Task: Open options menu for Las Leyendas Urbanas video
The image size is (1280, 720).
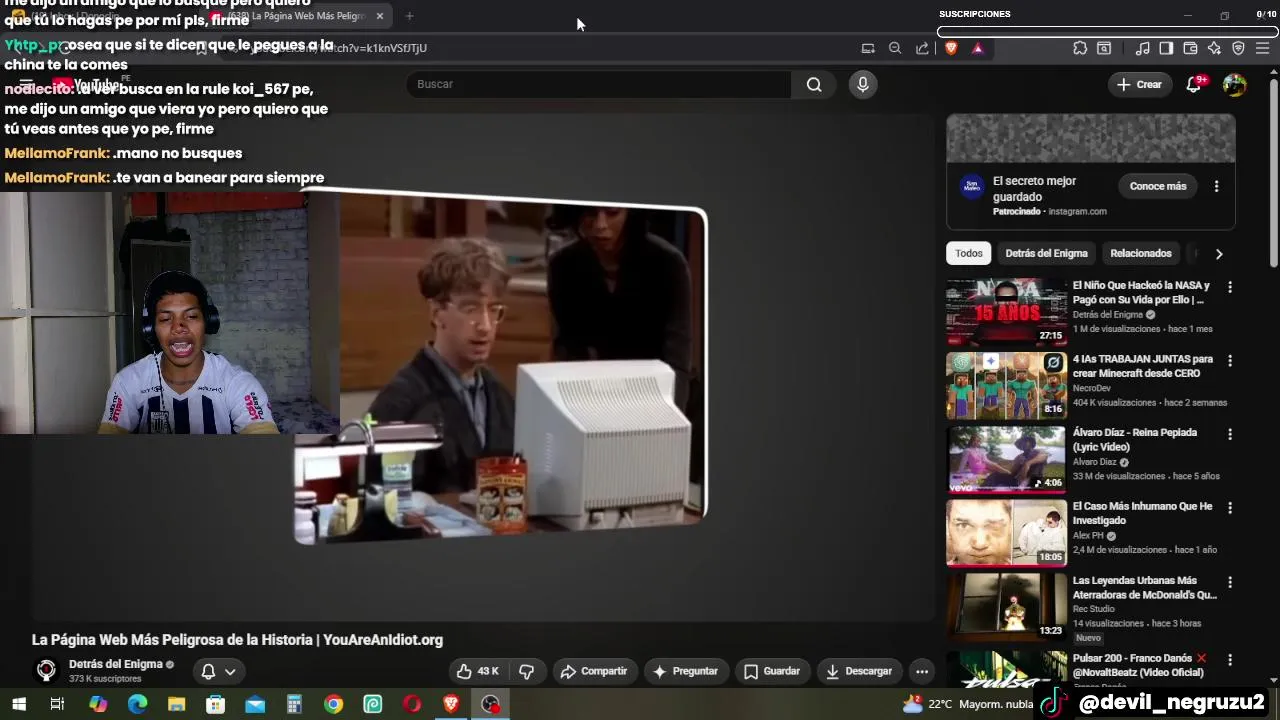Action: tap(1230, 582)
